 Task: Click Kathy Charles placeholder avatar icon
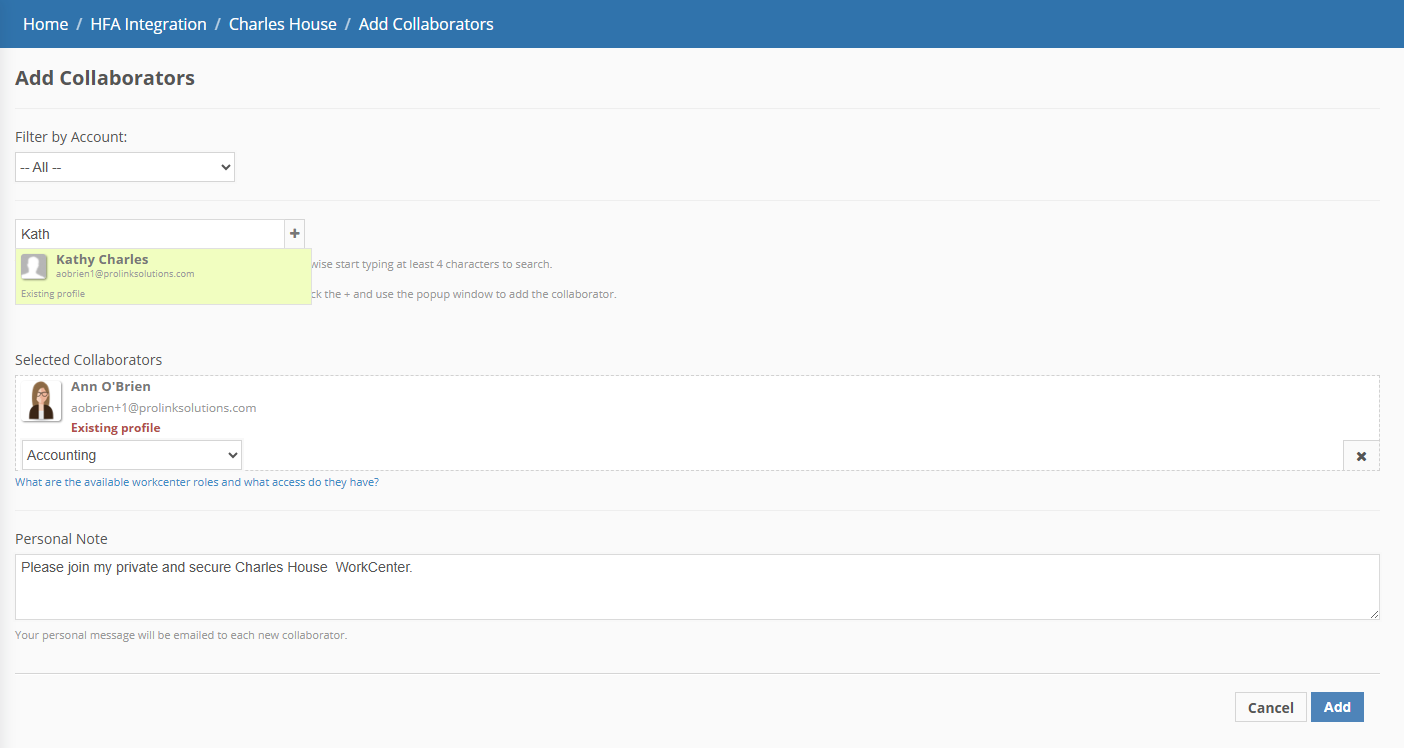pyautogui.click(x=34, y=267)
